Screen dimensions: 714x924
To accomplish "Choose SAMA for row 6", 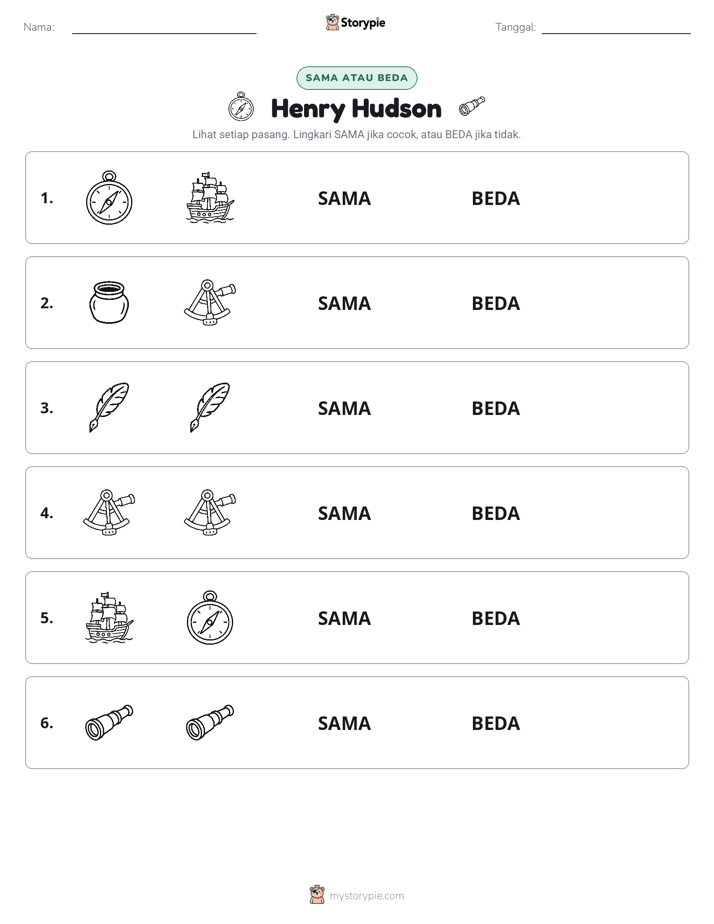I will 344,723.
